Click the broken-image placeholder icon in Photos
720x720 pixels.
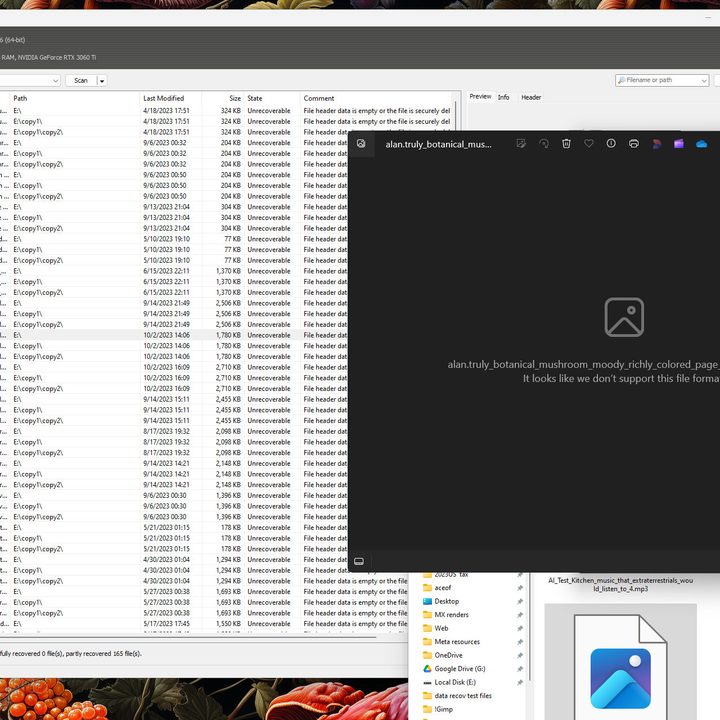click(x=624, y=317)
